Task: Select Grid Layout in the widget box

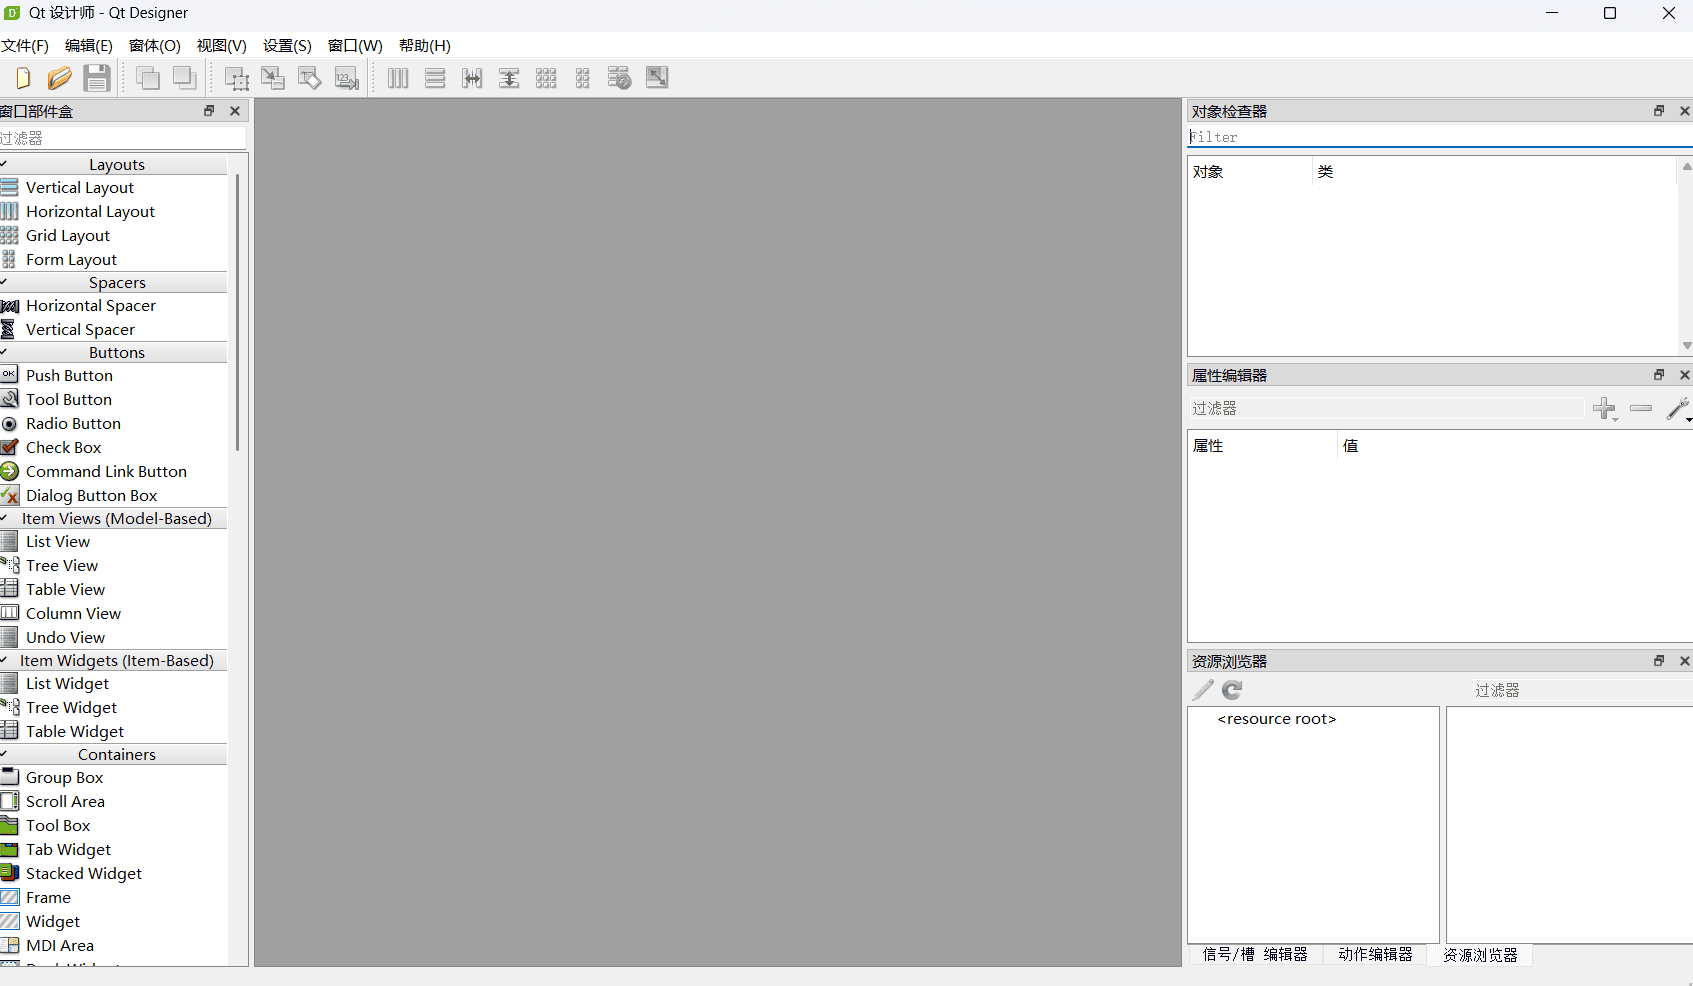Action: click(x=68, y=235)
